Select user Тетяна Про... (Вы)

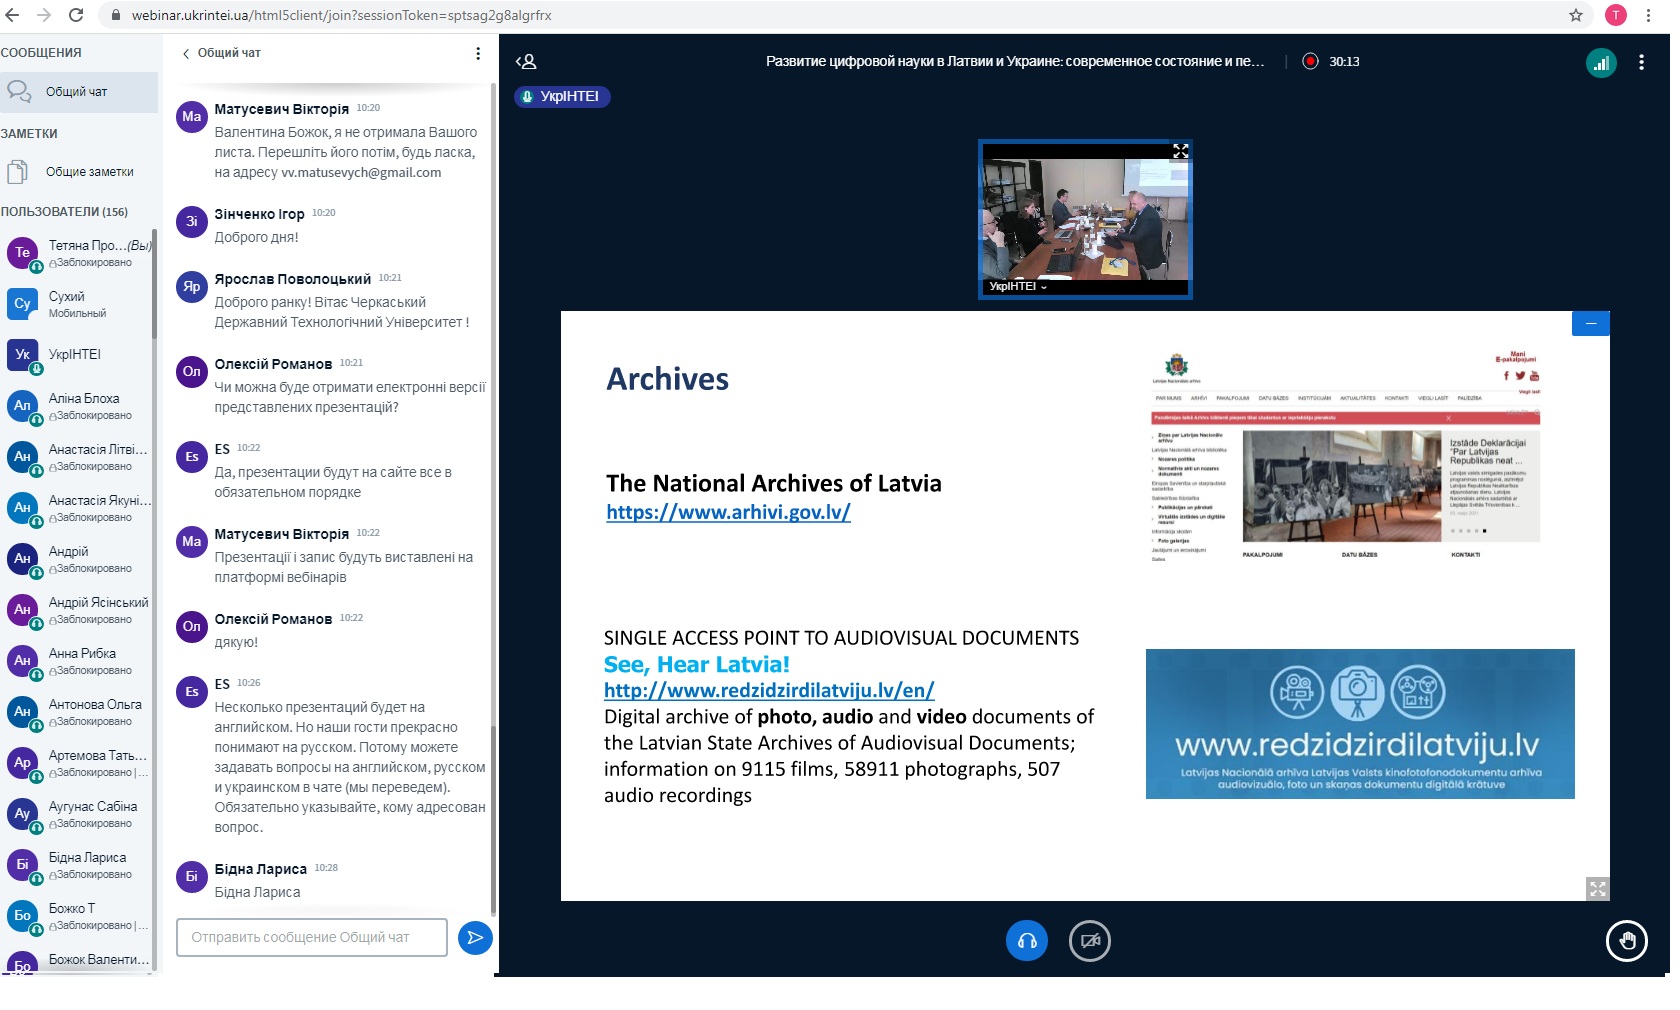point(76,253)
